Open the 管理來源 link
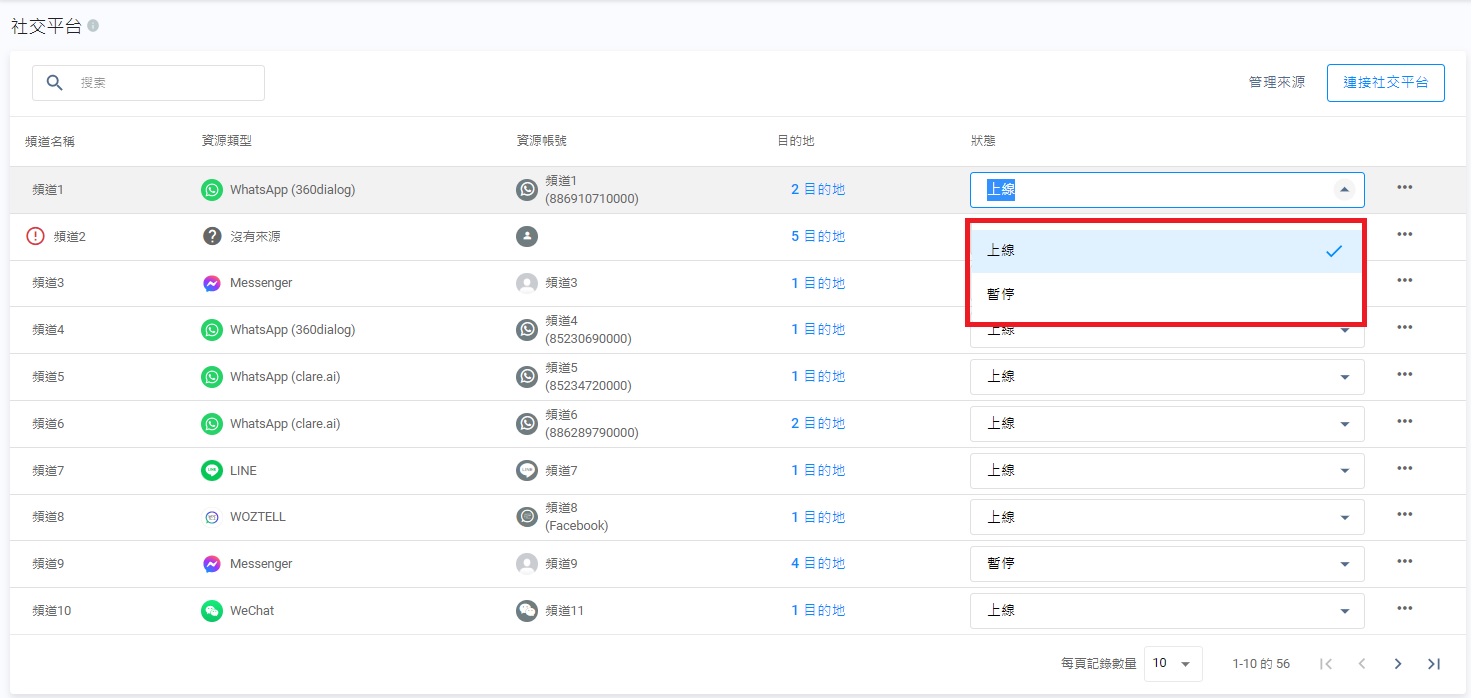Screen dimensions: 1472x698 click(1276, 83)
